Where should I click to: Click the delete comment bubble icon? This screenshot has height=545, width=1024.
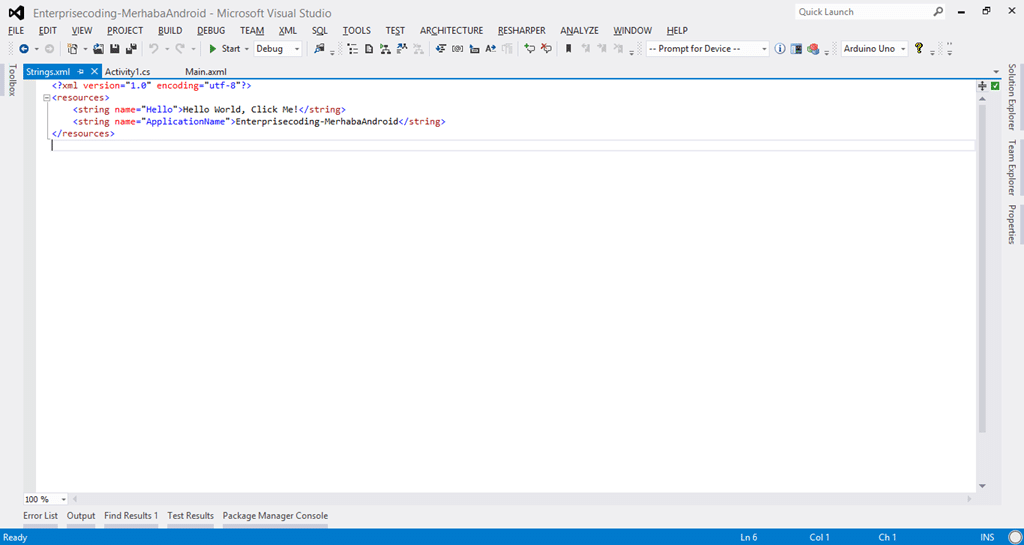546,48
